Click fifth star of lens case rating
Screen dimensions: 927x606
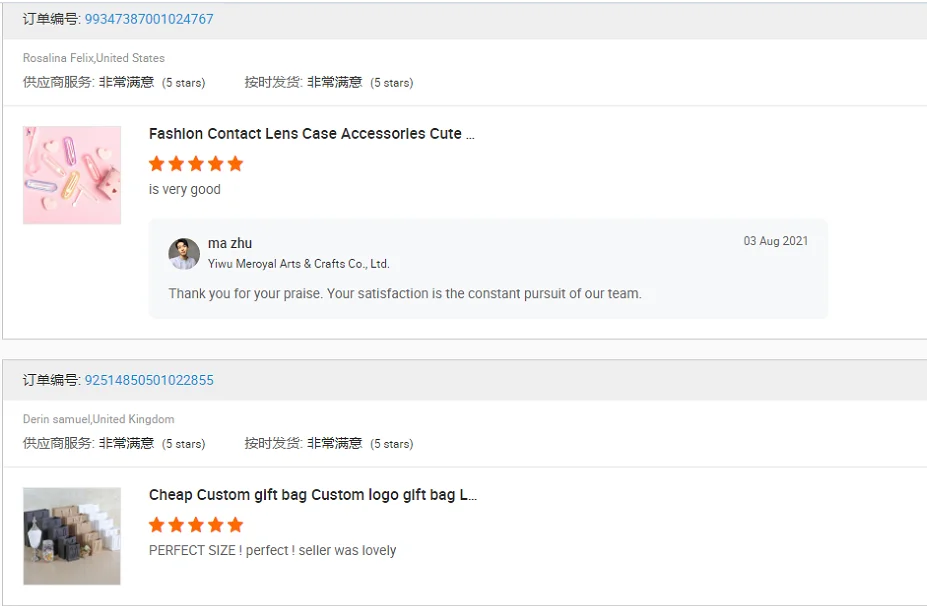click(235, 164)
